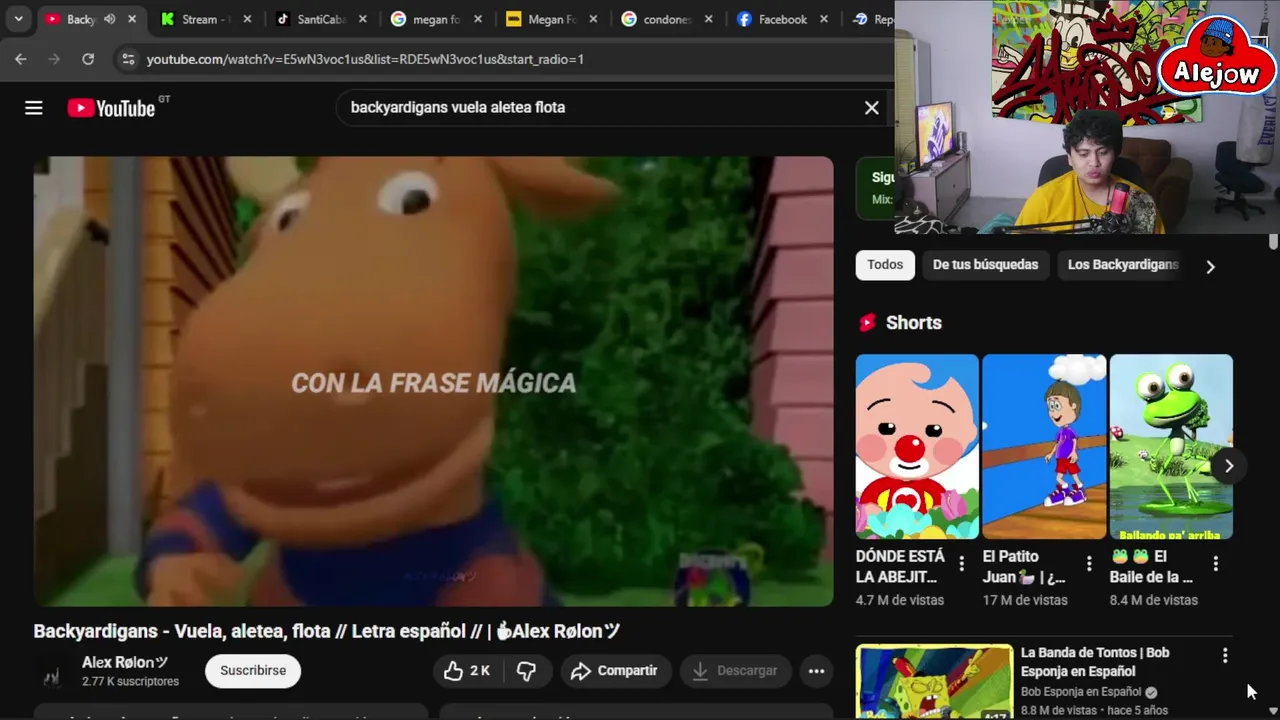Open options for DÓNDE ESTÁ LA ABEJITA short

[x=962, y=564]
